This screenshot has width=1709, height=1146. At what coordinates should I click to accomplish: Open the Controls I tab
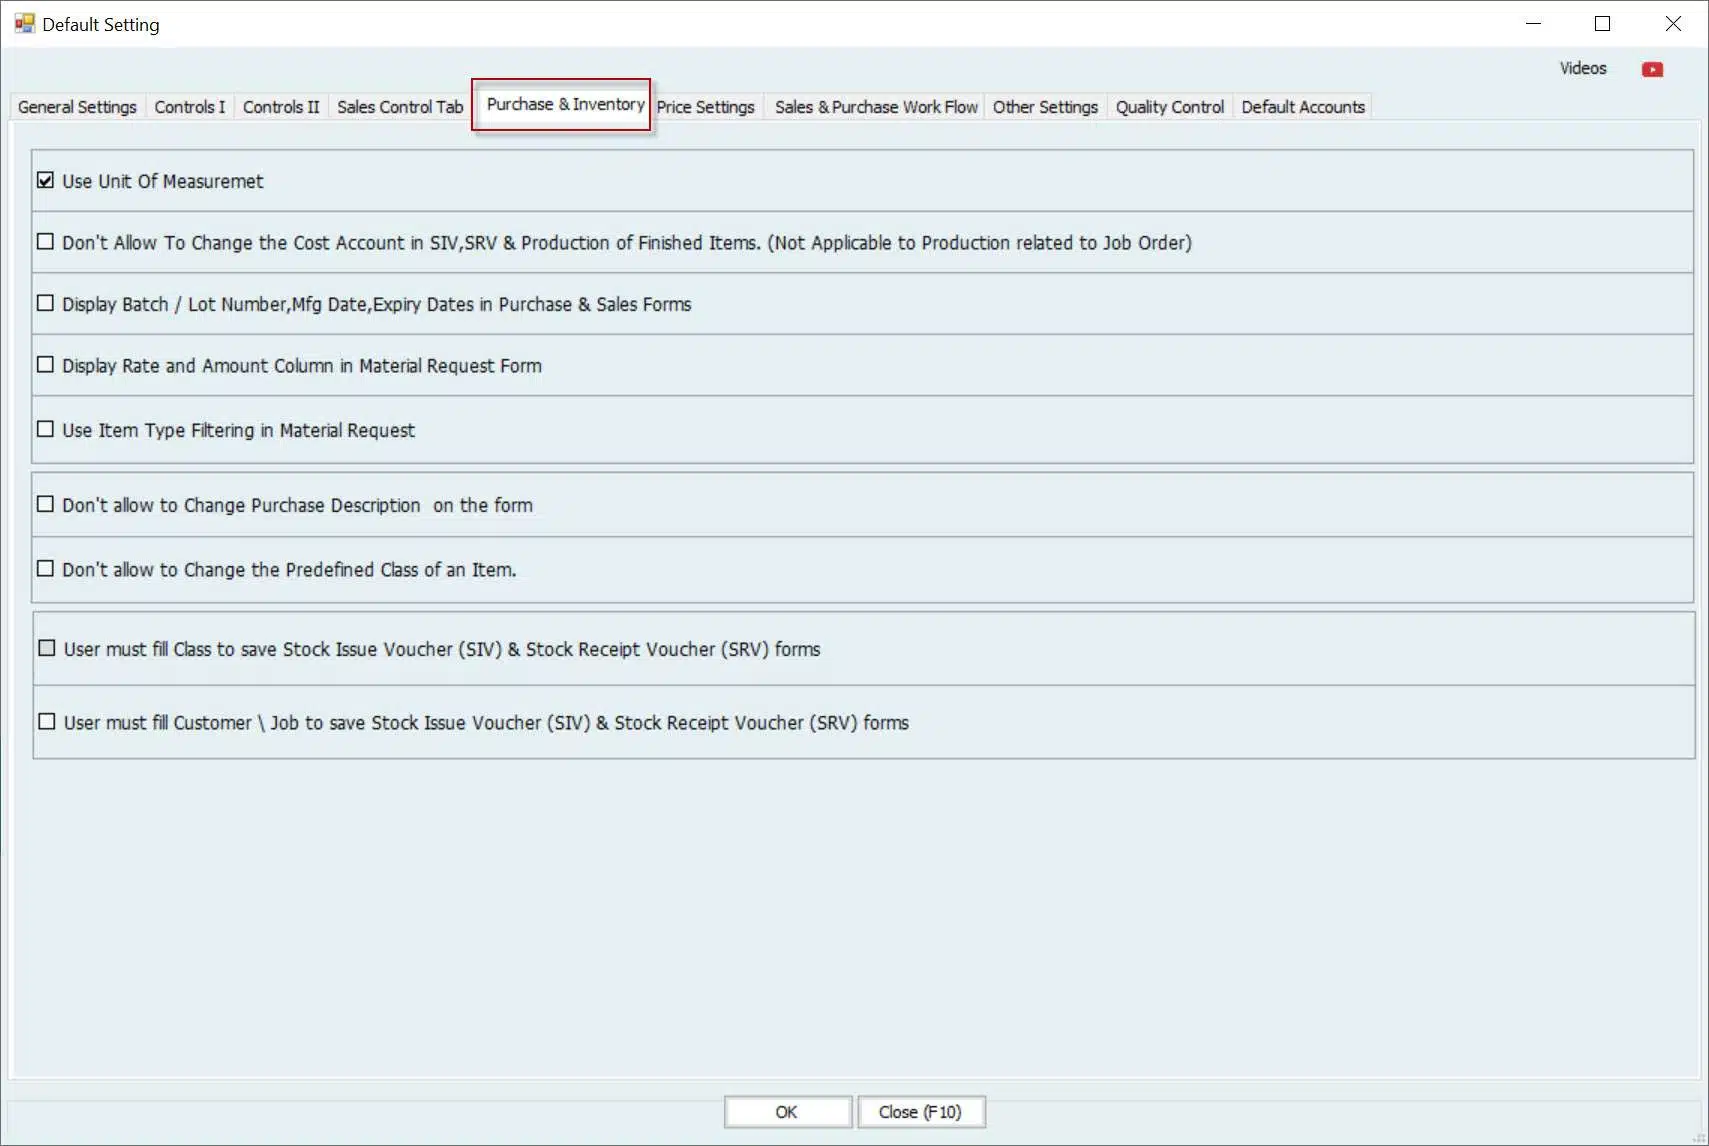pos(190,107)
